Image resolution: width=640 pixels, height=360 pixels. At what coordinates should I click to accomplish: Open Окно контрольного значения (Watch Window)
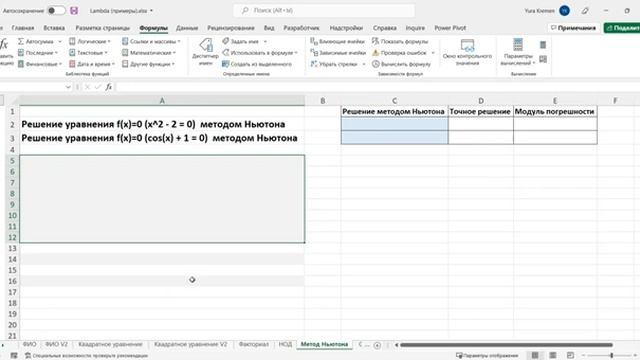point(467,52)
